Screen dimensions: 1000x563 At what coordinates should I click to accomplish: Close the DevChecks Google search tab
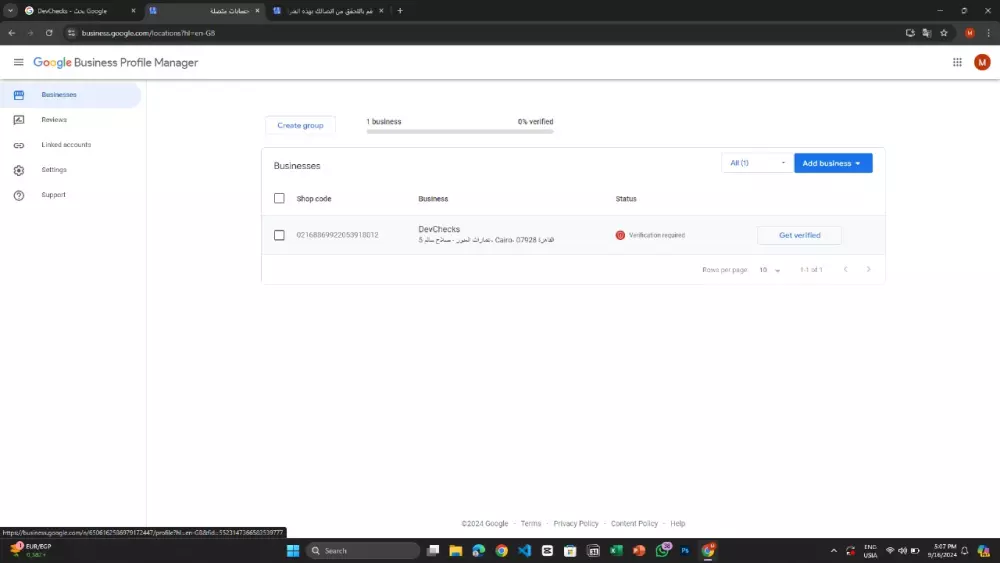click(x=133, y=11)
